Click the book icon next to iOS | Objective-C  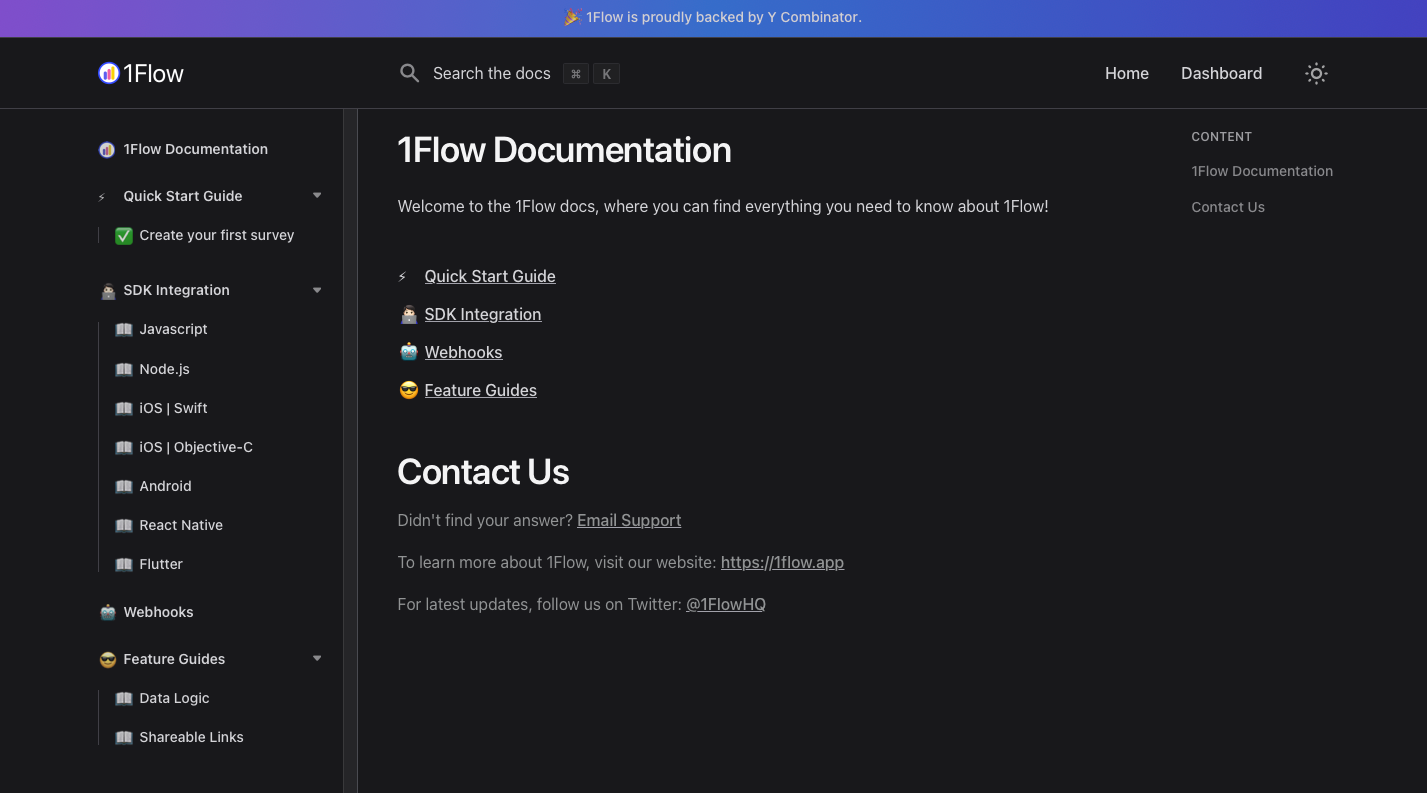(x=124, y=448)
